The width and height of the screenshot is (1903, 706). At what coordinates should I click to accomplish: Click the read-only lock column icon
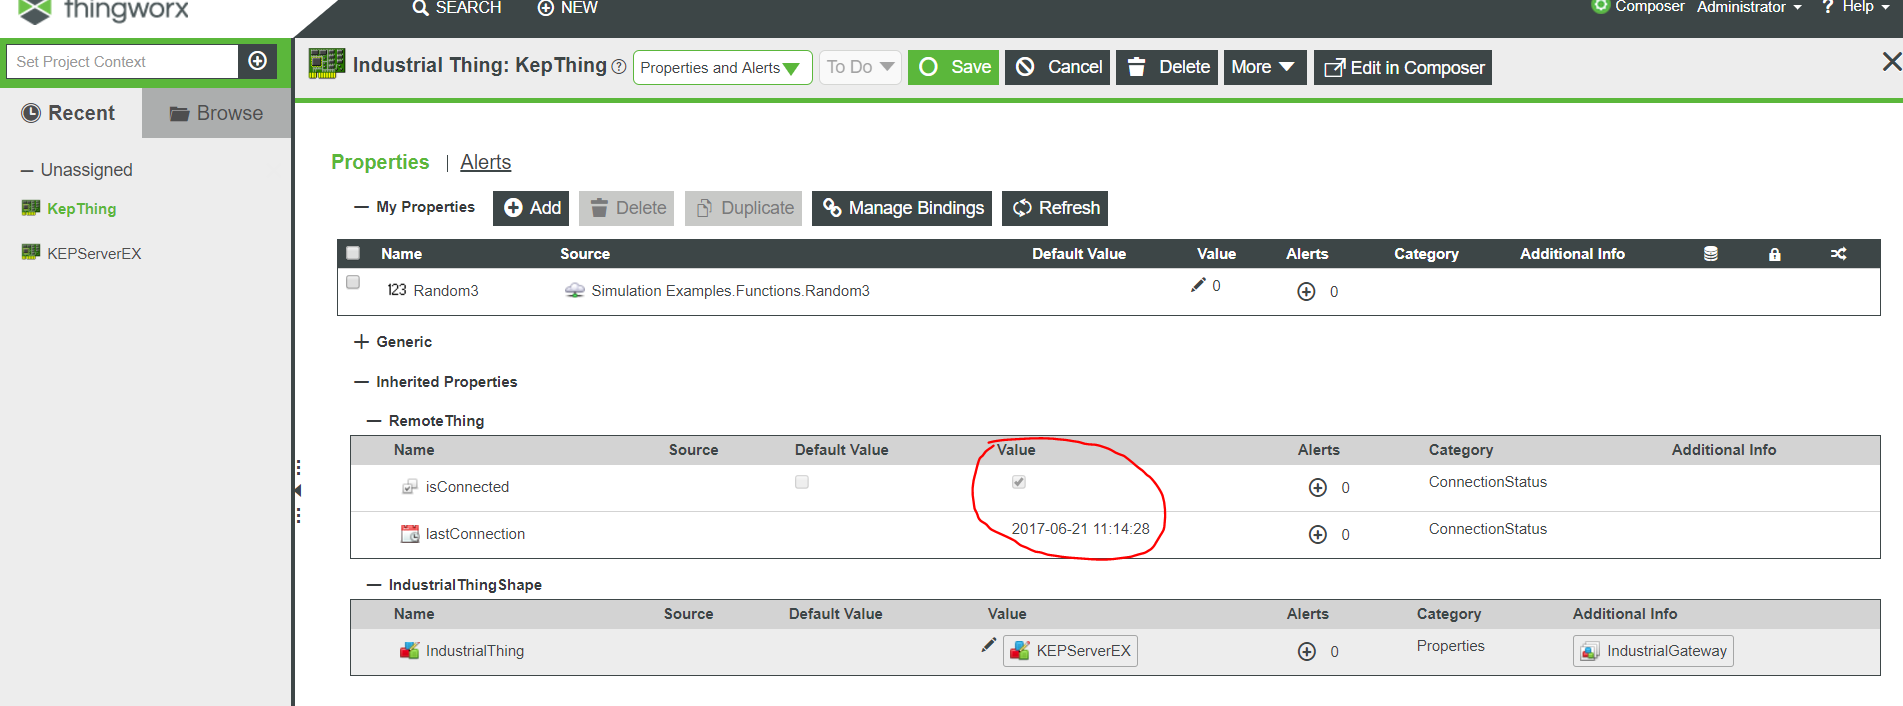(x=1775, y=254)
